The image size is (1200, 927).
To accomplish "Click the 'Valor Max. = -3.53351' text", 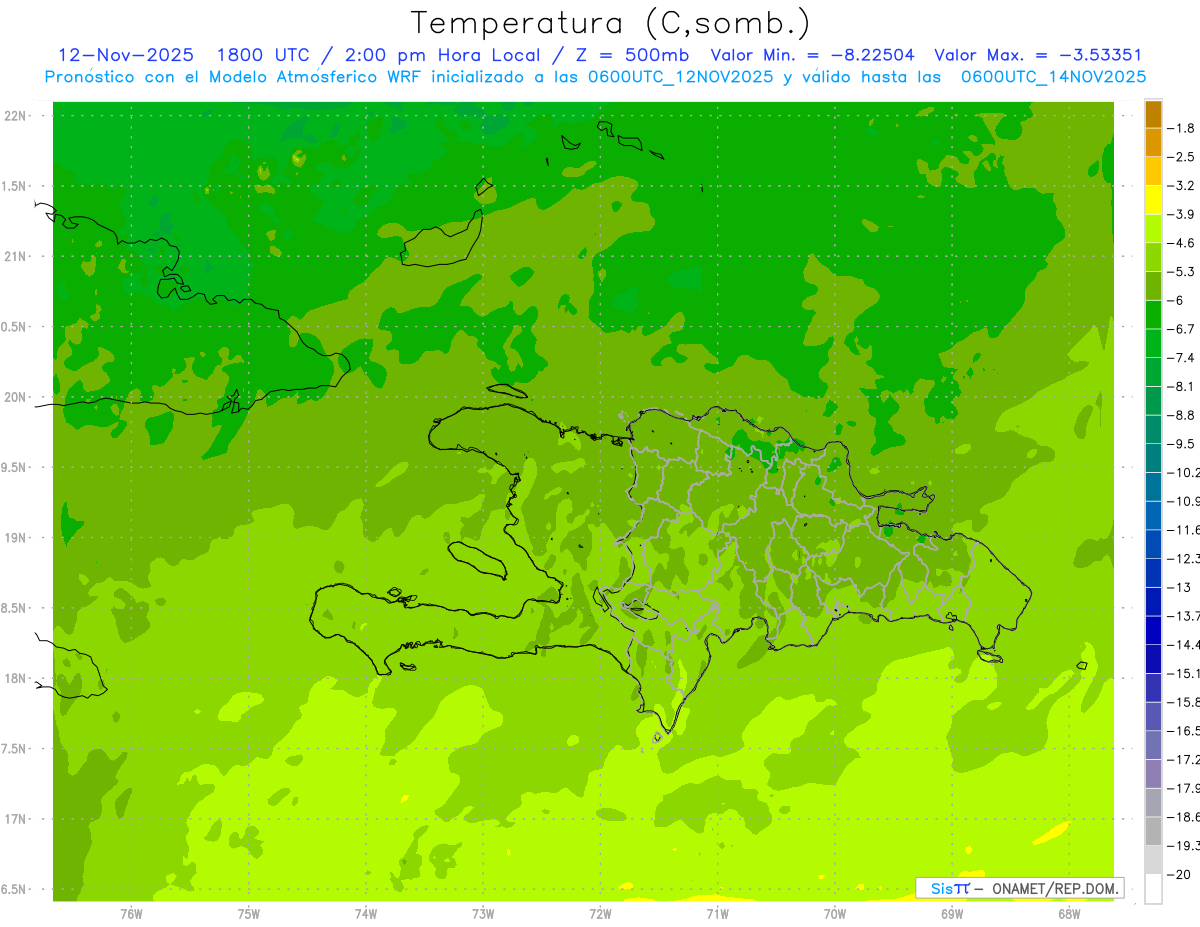I will [x=1038, y=55].
